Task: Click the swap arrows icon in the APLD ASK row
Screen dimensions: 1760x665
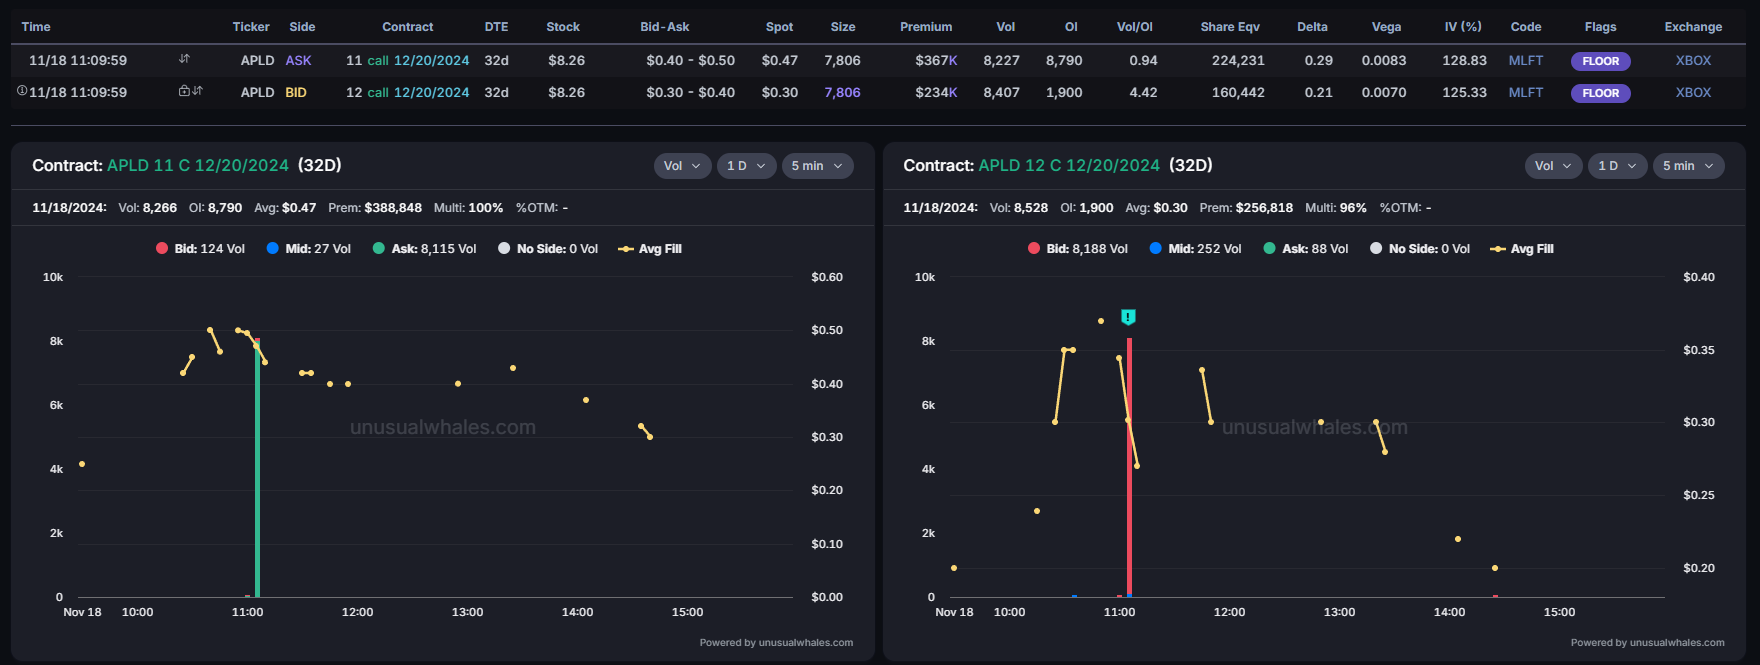Action: tap(184, 59)
